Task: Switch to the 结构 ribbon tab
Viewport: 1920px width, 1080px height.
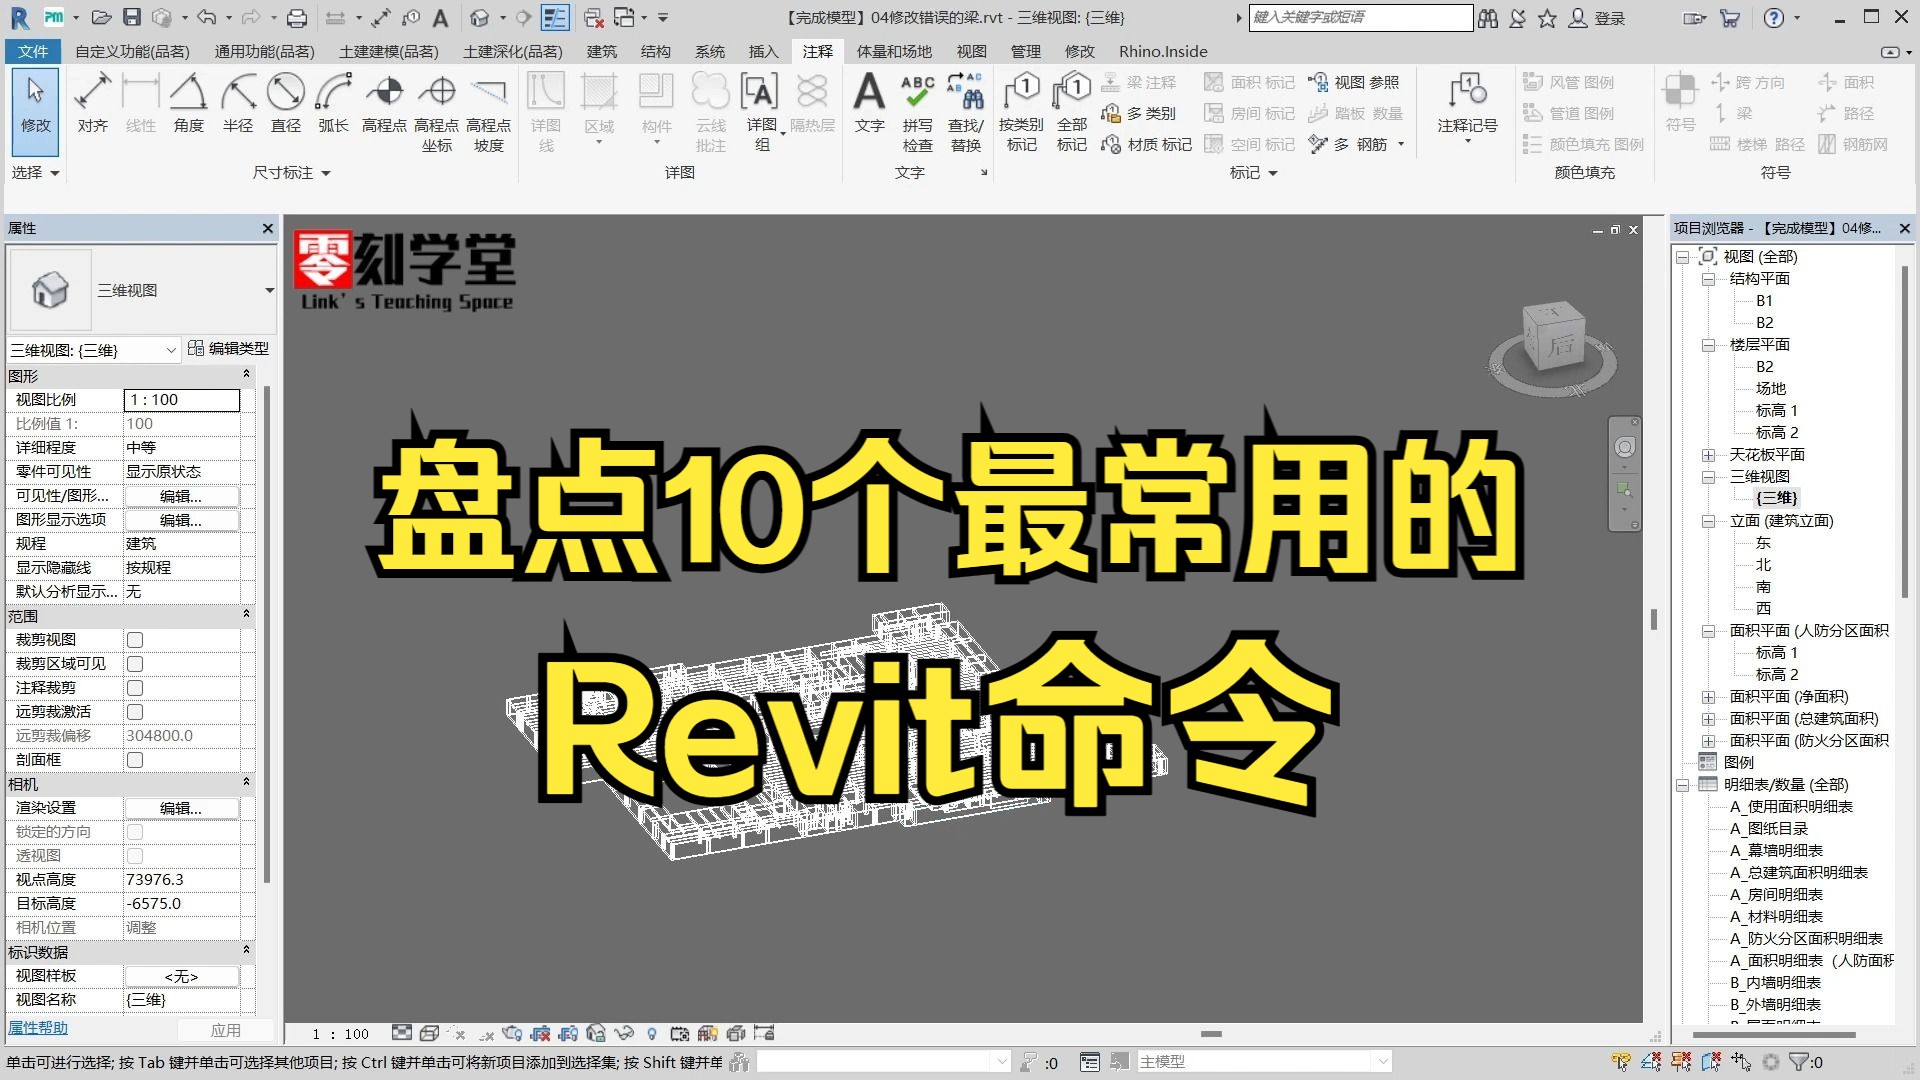Action: point(655,51)
